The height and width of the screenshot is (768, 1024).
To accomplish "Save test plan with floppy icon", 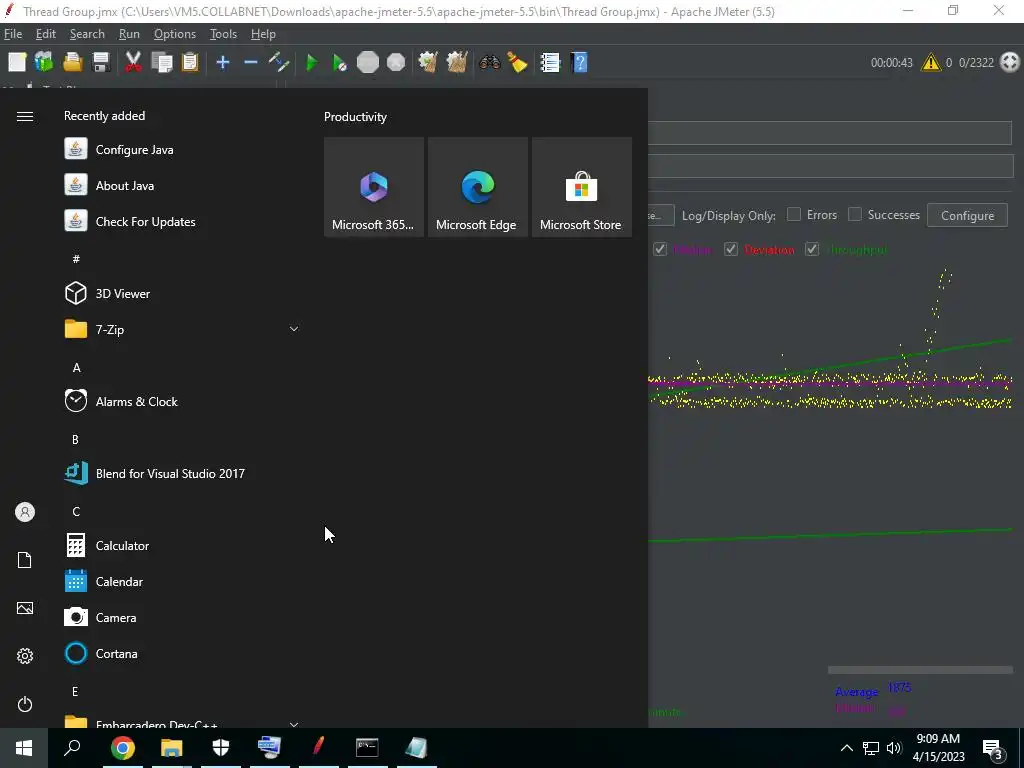I will pyautogui.click(x=101, y=63).
